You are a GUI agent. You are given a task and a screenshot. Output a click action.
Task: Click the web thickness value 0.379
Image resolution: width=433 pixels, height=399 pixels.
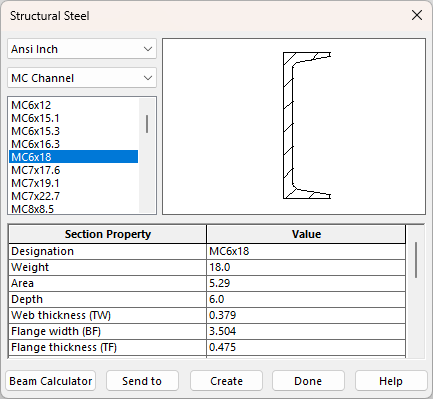[x=306, y=315]
